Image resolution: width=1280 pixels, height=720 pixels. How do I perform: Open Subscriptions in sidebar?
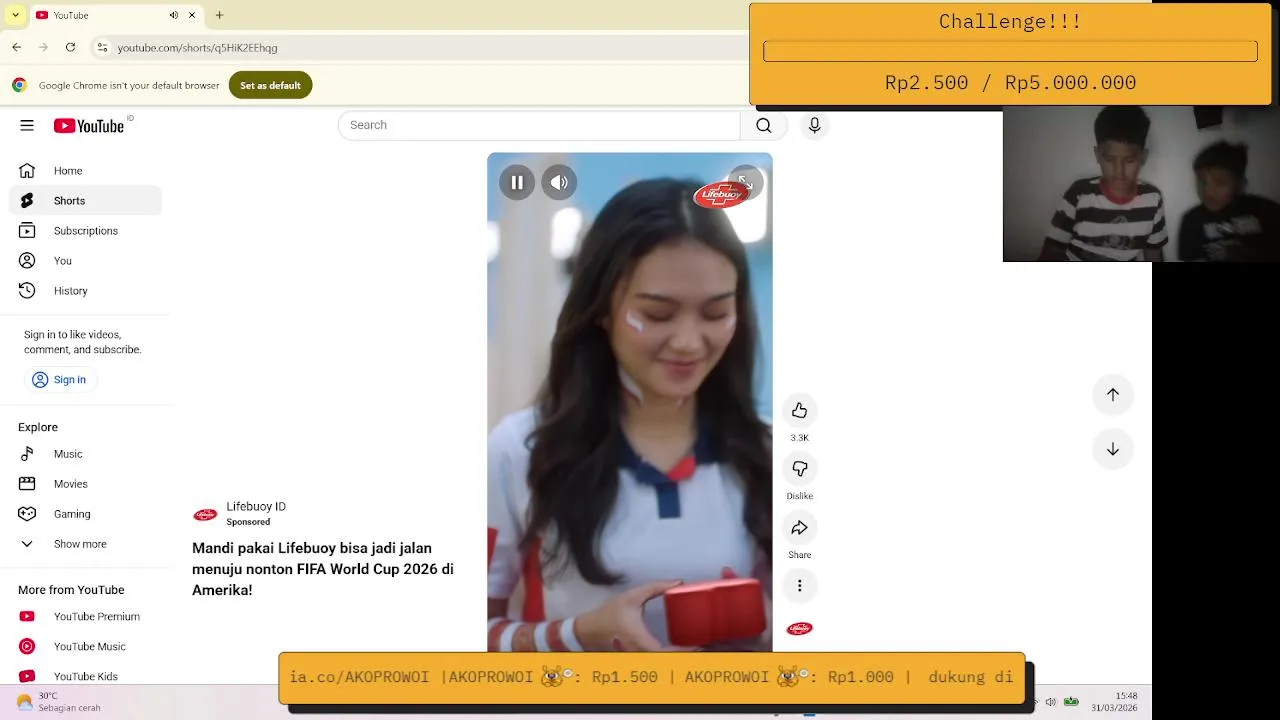click(85, 231)
